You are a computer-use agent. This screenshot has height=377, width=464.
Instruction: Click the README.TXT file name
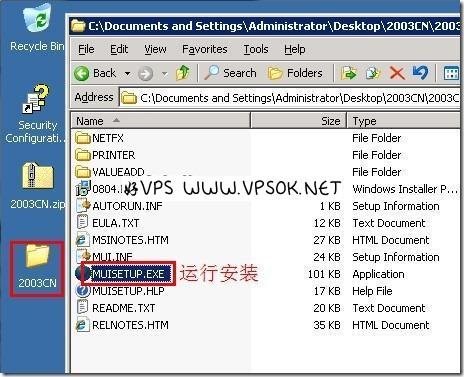click(124, 308)
